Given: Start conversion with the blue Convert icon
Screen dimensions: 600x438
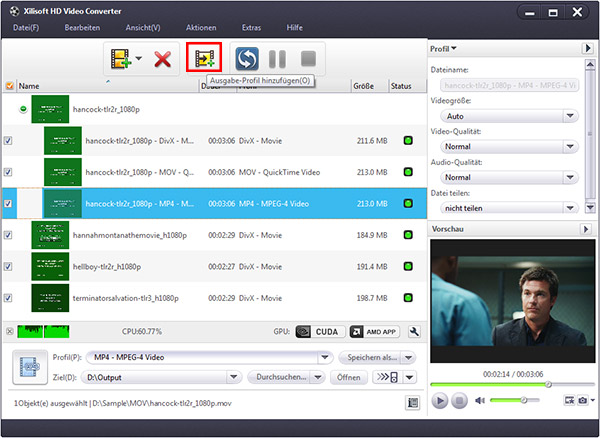Looking at the screenshot, I should click(x=247, y=59).
